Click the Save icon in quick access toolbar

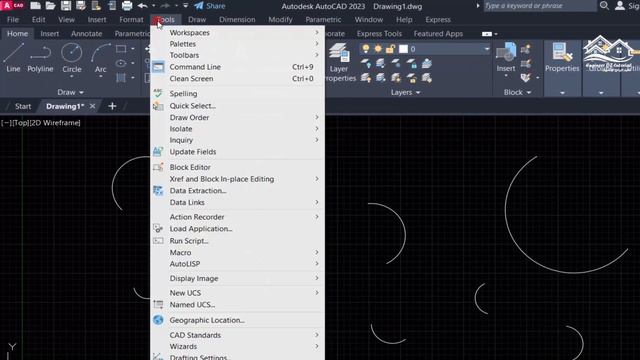click(x=66, y=6)
